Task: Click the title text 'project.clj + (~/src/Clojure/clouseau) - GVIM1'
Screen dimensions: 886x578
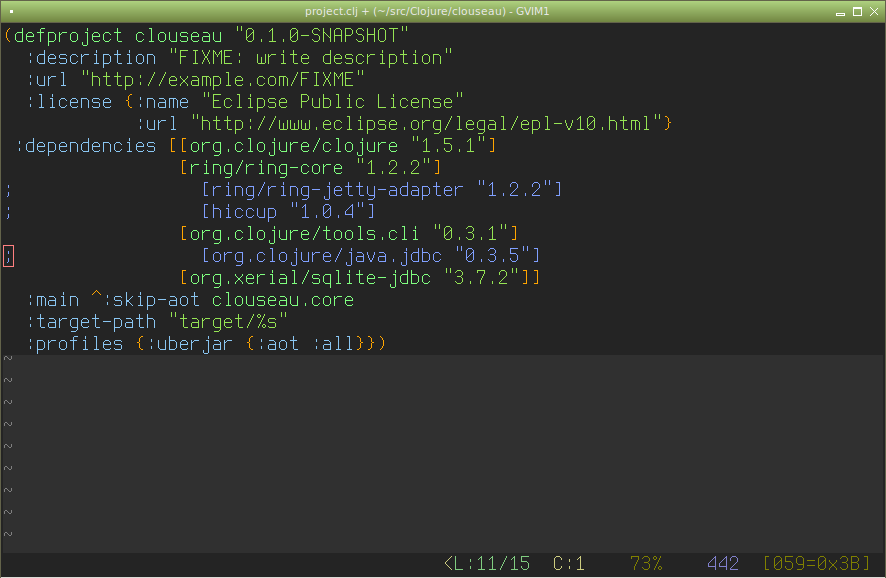Action: tap(427, 11)
